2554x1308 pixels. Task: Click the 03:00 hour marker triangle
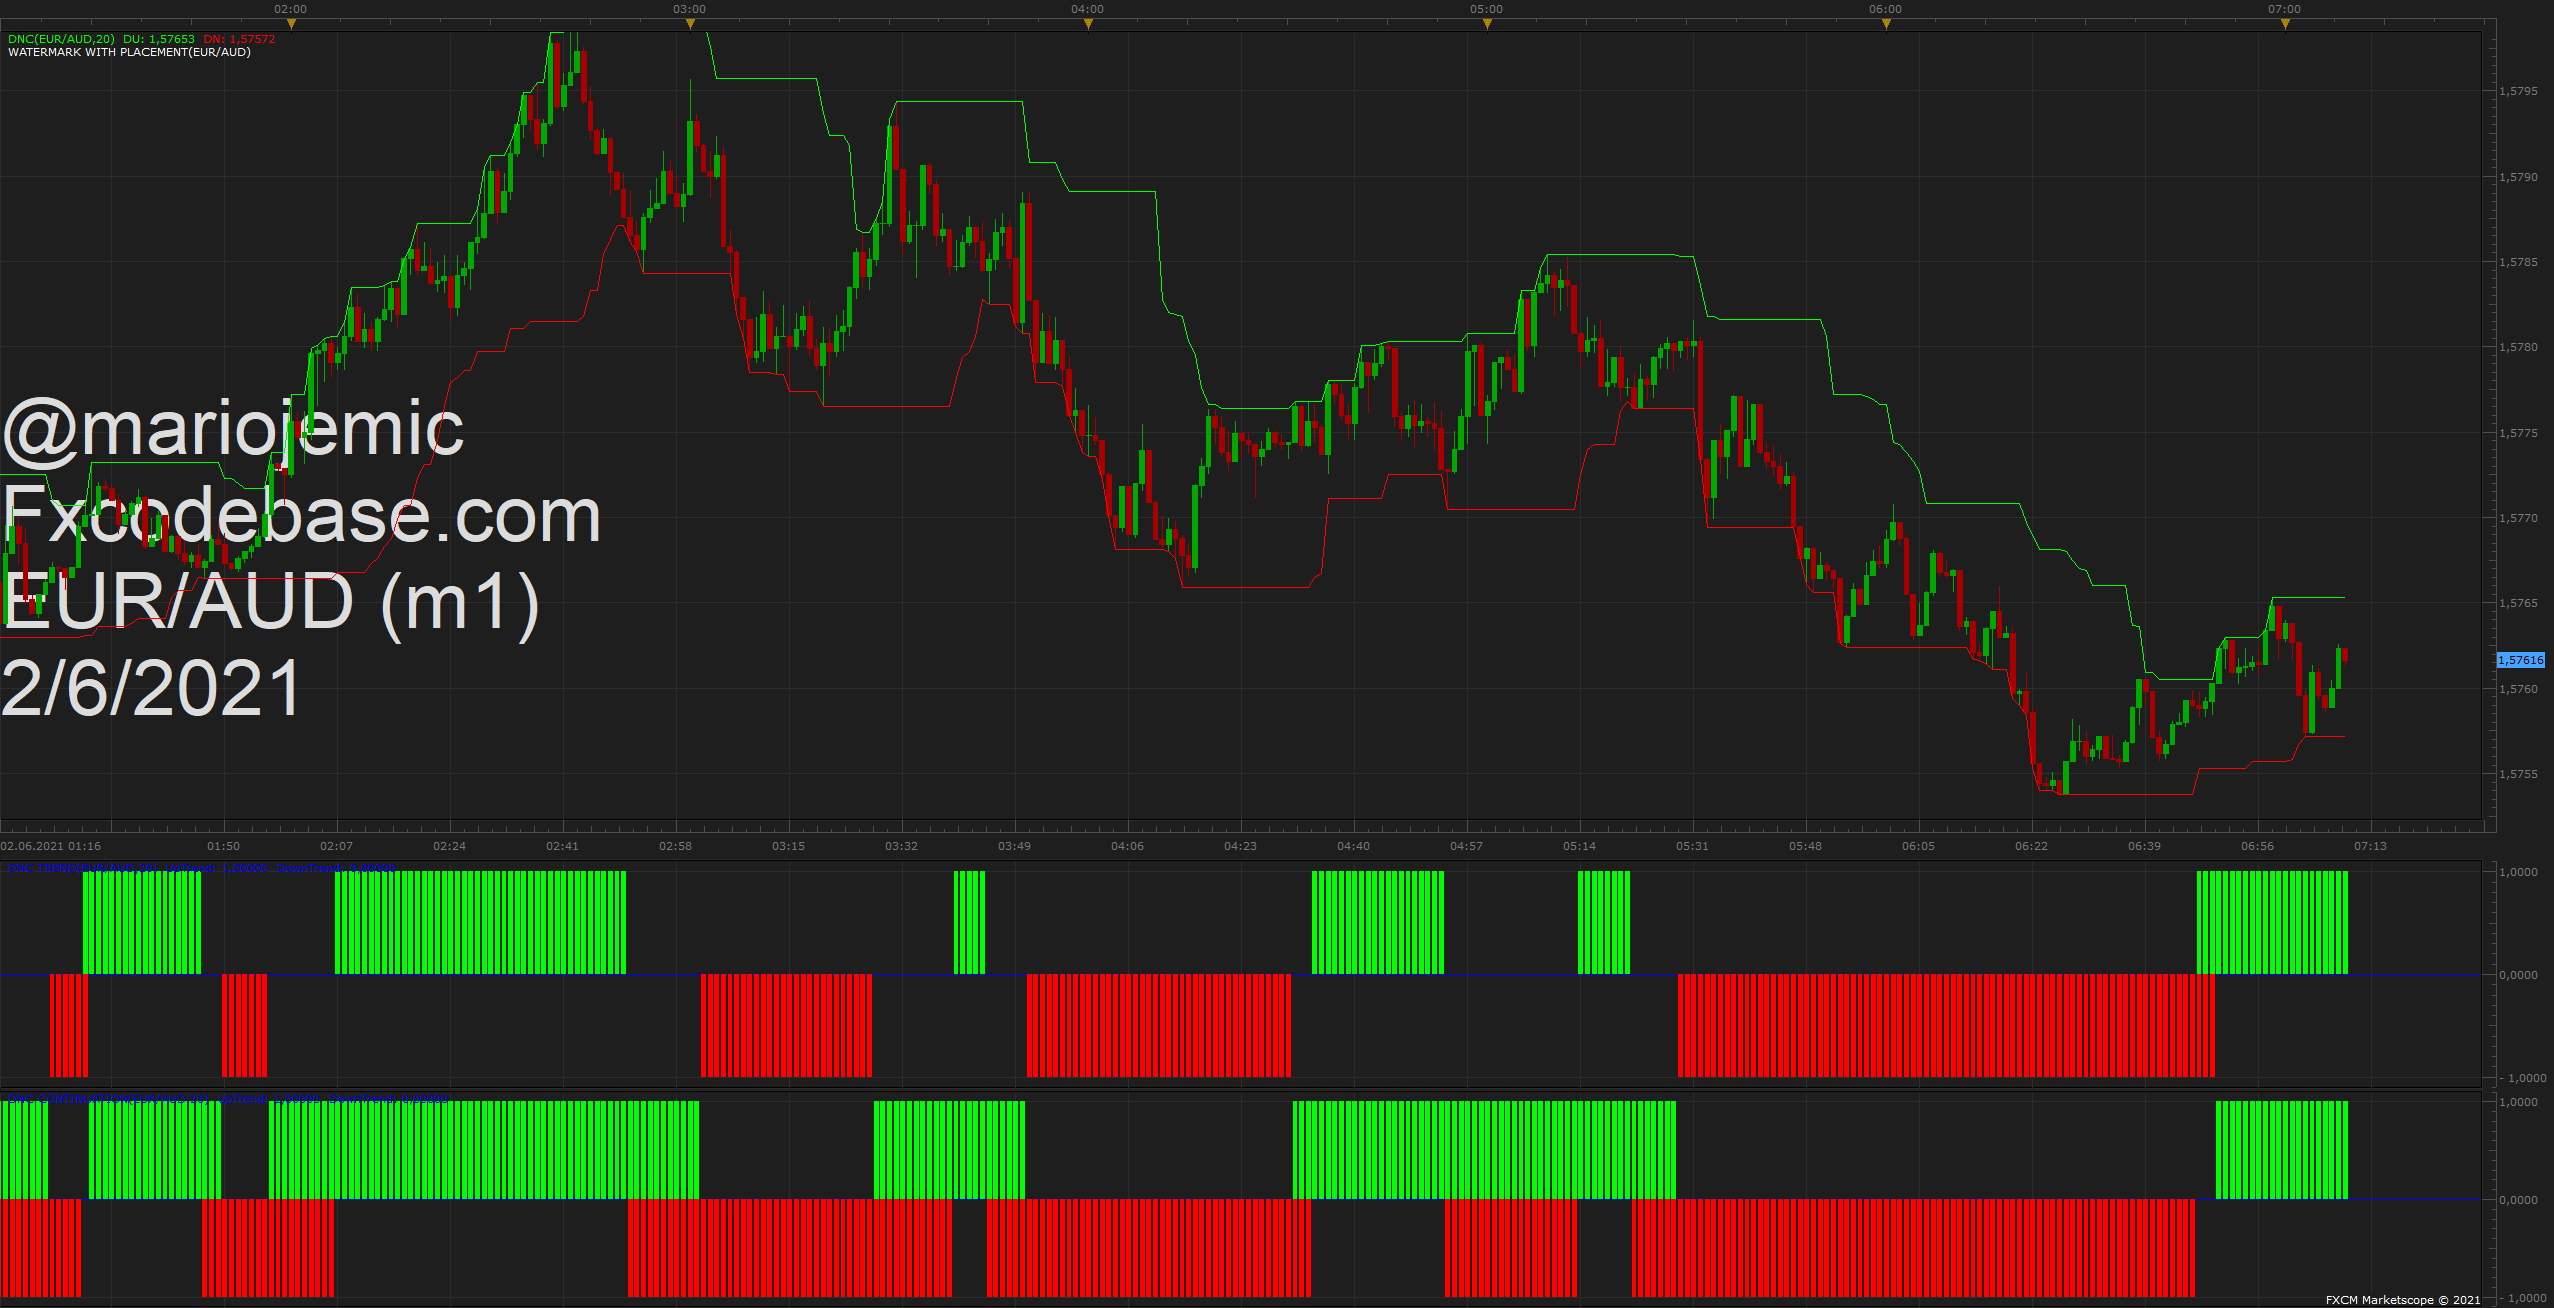pos(690,24)
